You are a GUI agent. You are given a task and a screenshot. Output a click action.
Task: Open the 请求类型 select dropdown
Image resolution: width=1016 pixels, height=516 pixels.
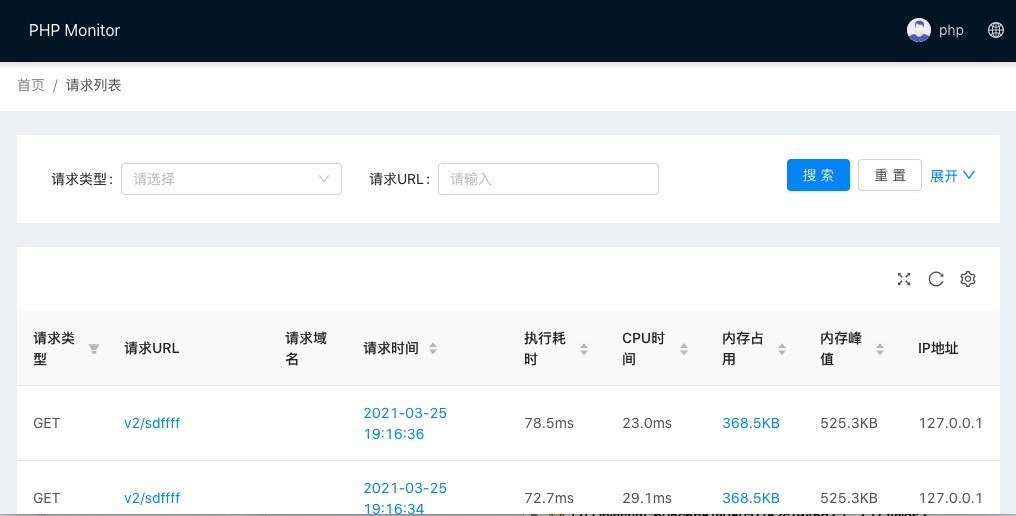tap(231, 179)
